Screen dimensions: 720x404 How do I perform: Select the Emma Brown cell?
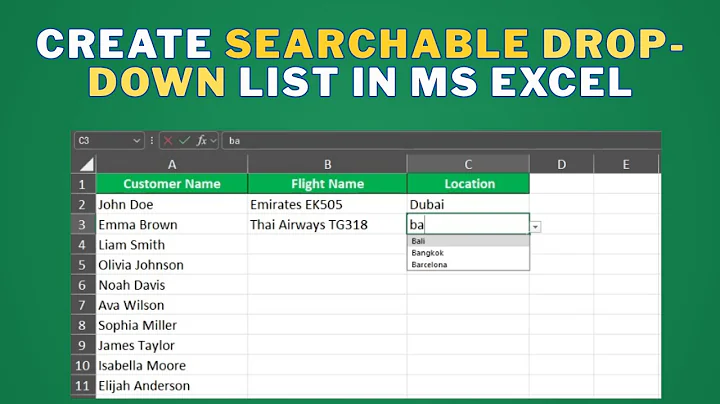click(x=172, y=224)
